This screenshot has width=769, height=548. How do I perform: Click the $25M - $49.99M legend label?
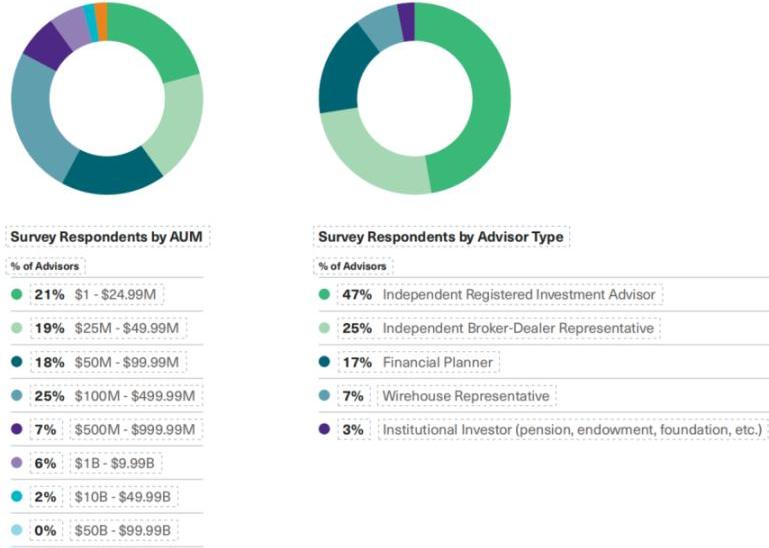(126, 328)
